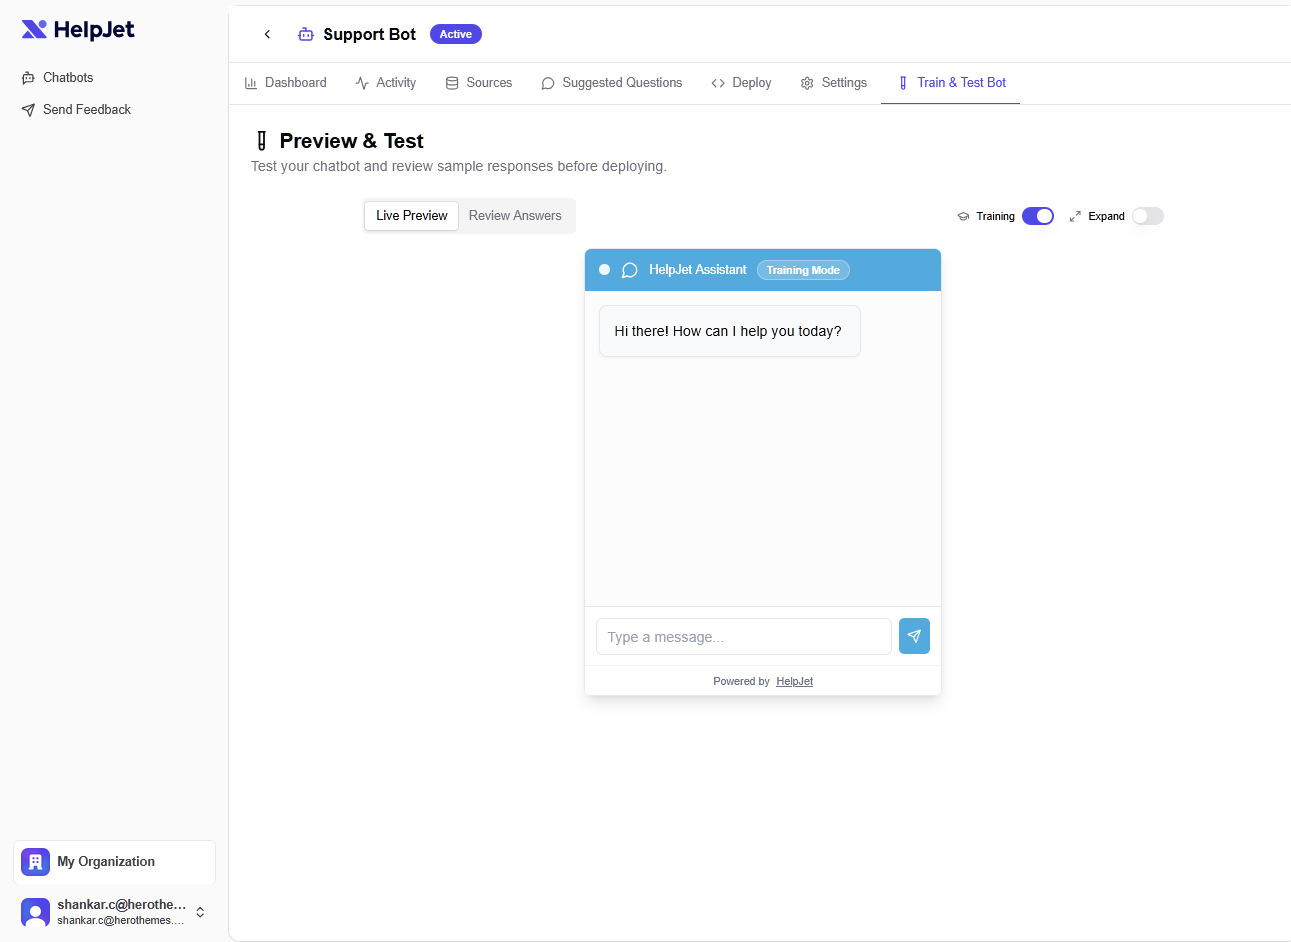Switch to Review Answers view
The height and width of the screenshot is (942, 1291).
coord(515,216)
